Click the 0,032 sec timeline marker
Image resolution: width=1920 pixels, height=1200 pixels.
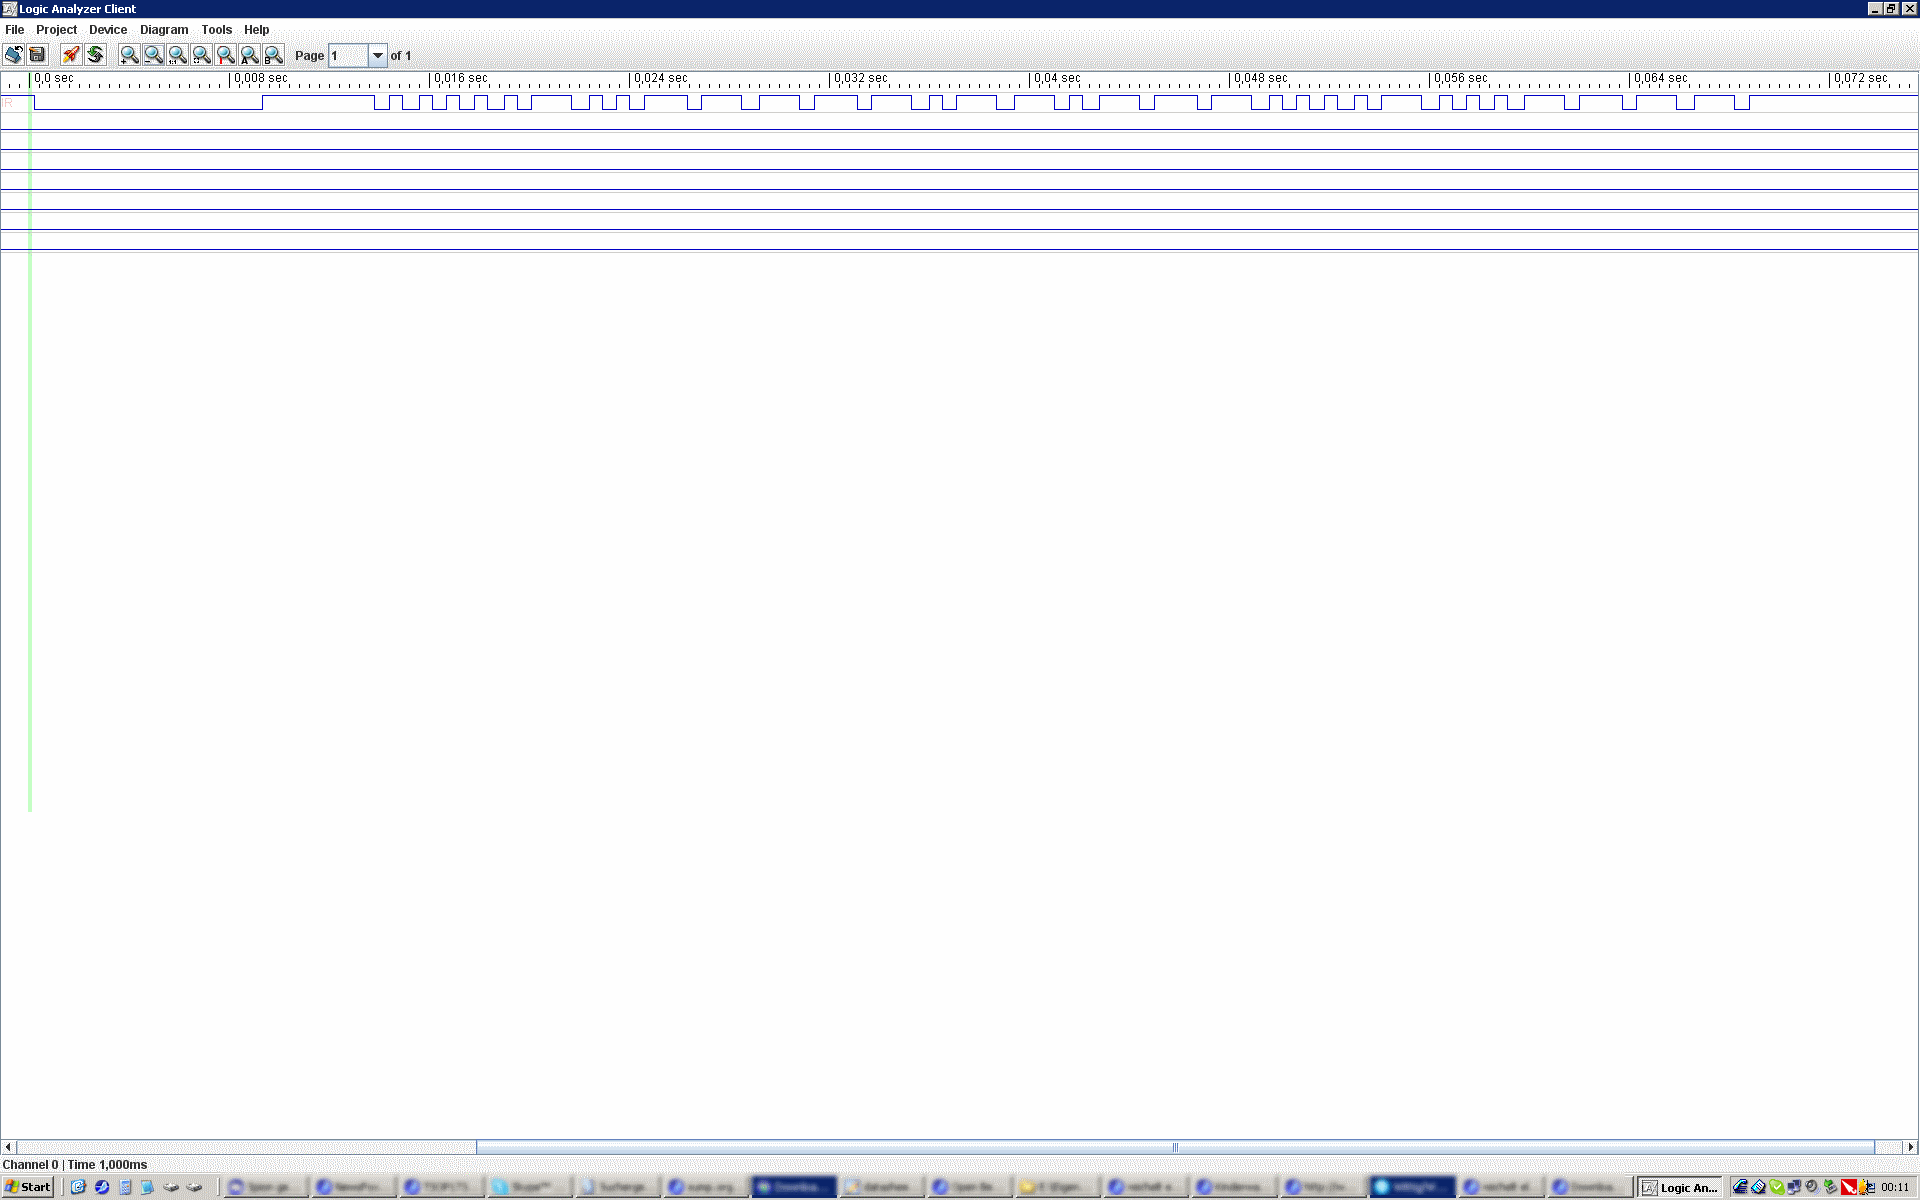point(860,78)
